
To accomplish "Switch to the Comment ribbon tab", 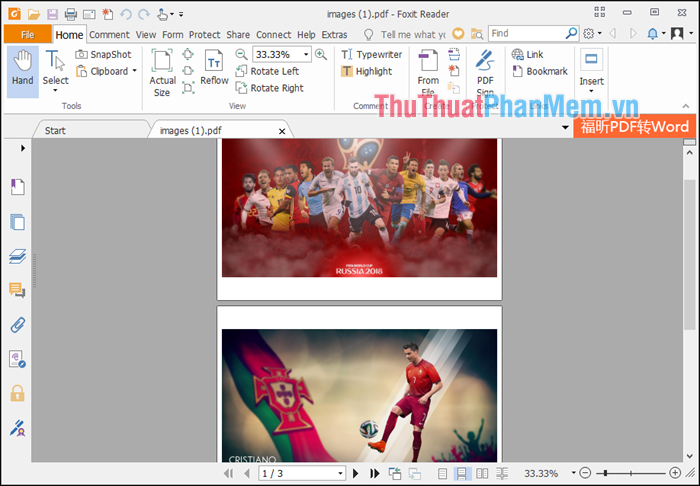I will pyautogui.click(x=109, y=35).
